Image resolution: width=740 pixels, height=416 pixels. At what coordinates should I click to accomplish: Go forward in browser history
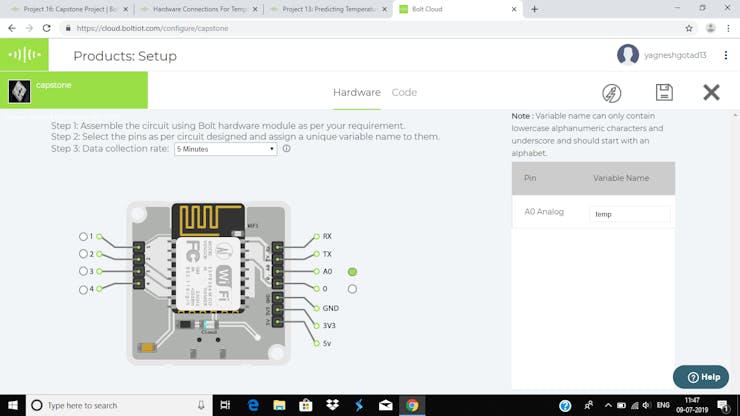coord(29,28)
